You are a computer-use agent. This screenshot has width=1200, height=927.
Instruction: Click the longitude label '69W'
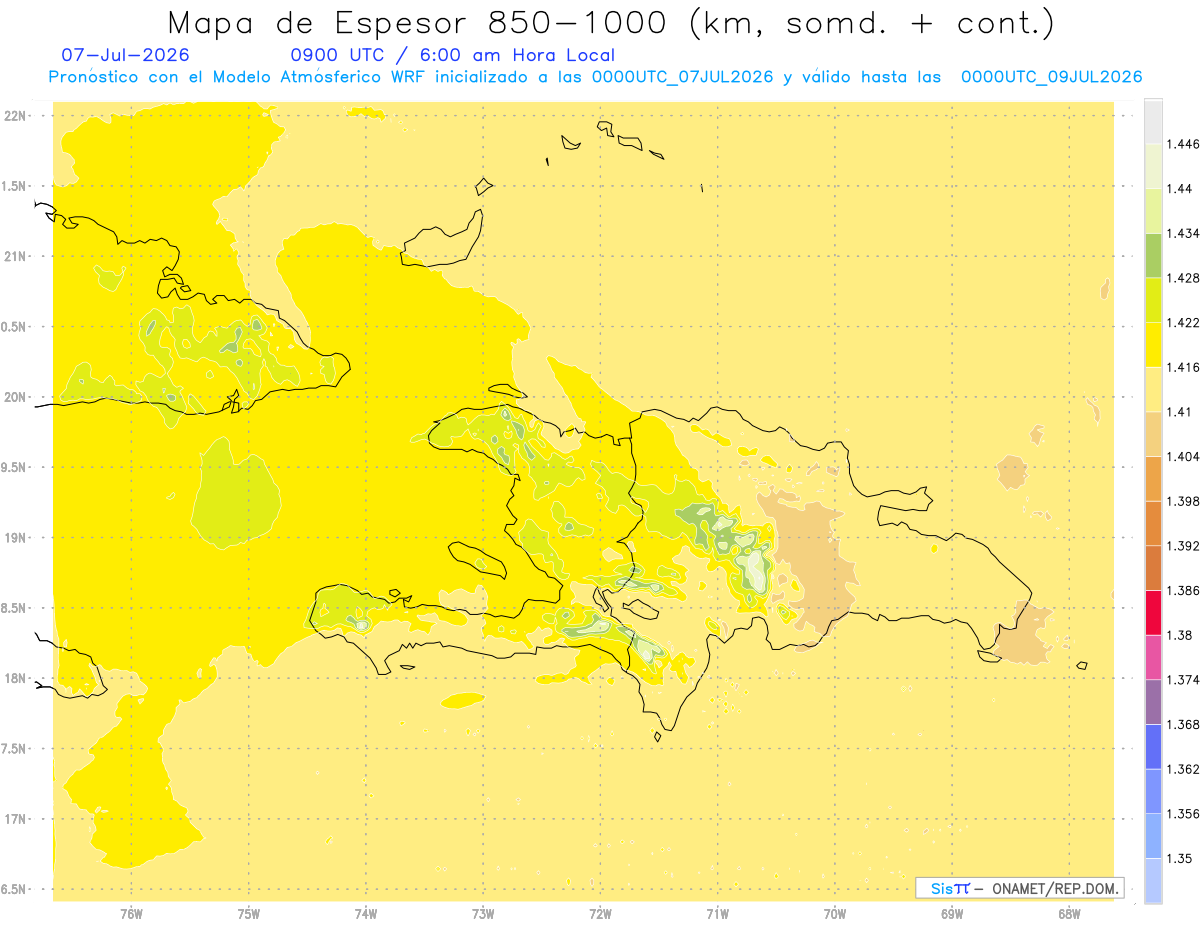(x=952, y=914)
